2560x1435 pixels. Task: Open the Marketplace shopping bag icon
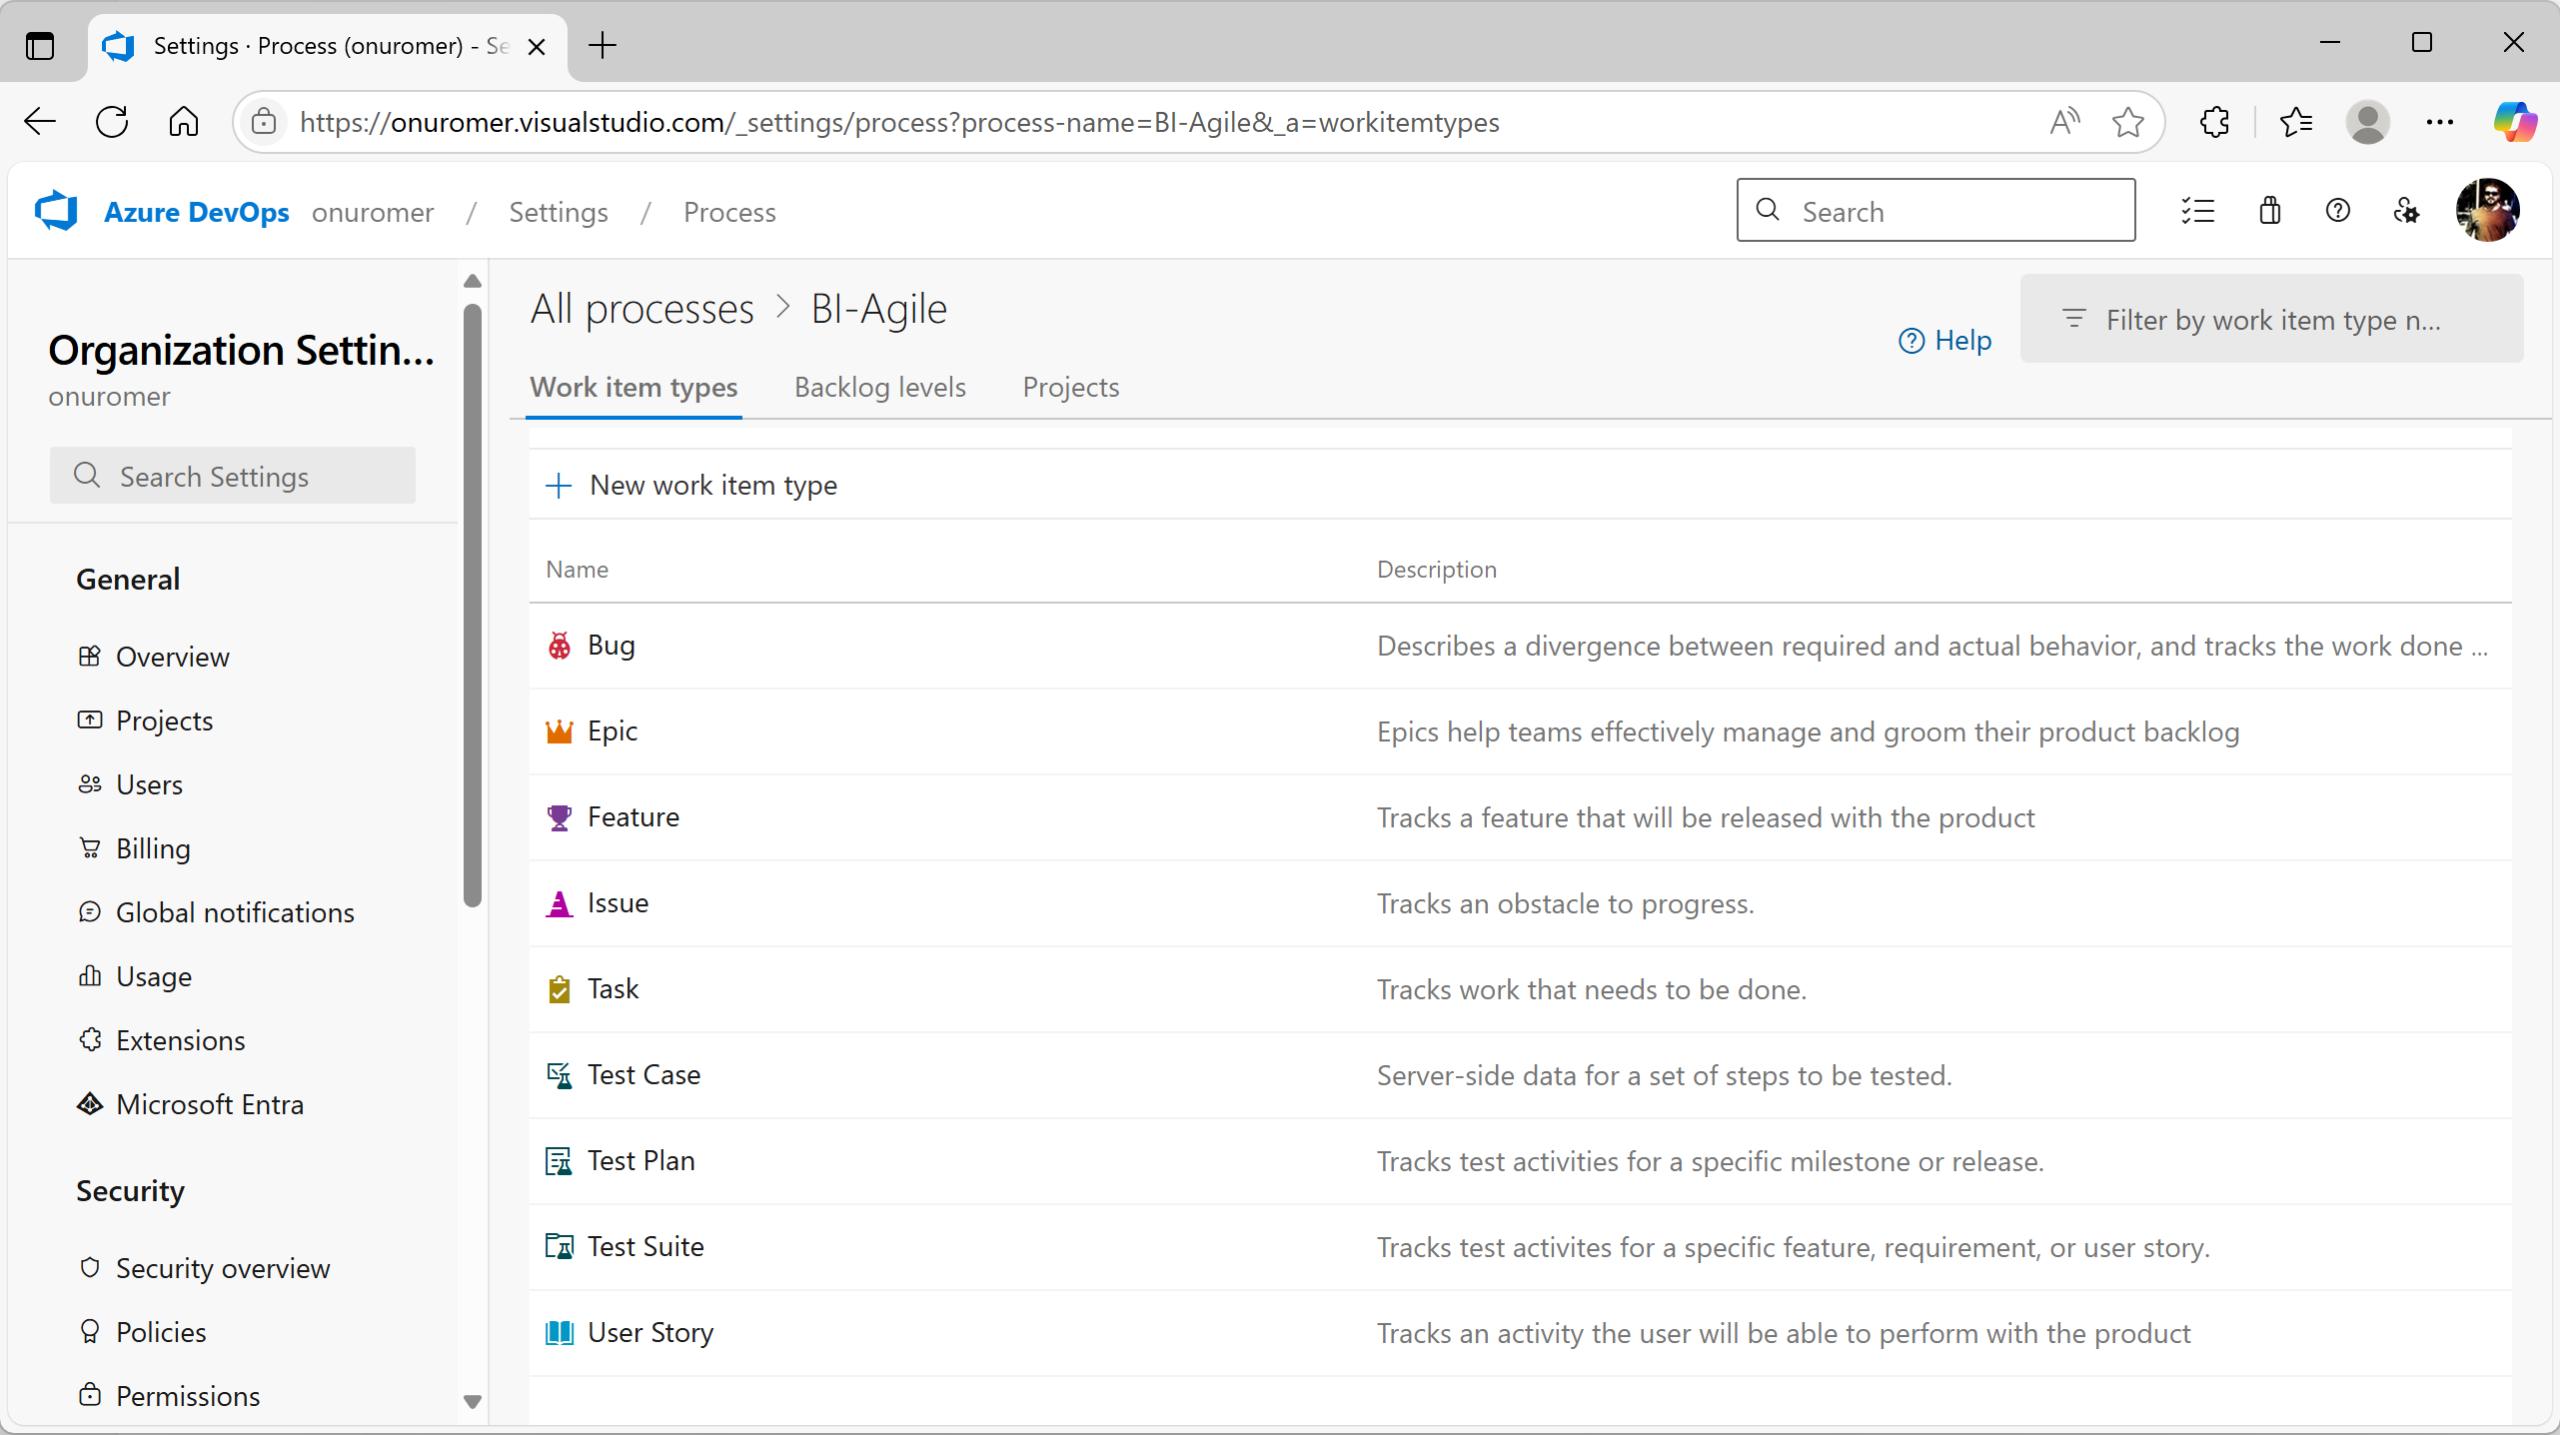(2269, 211)
